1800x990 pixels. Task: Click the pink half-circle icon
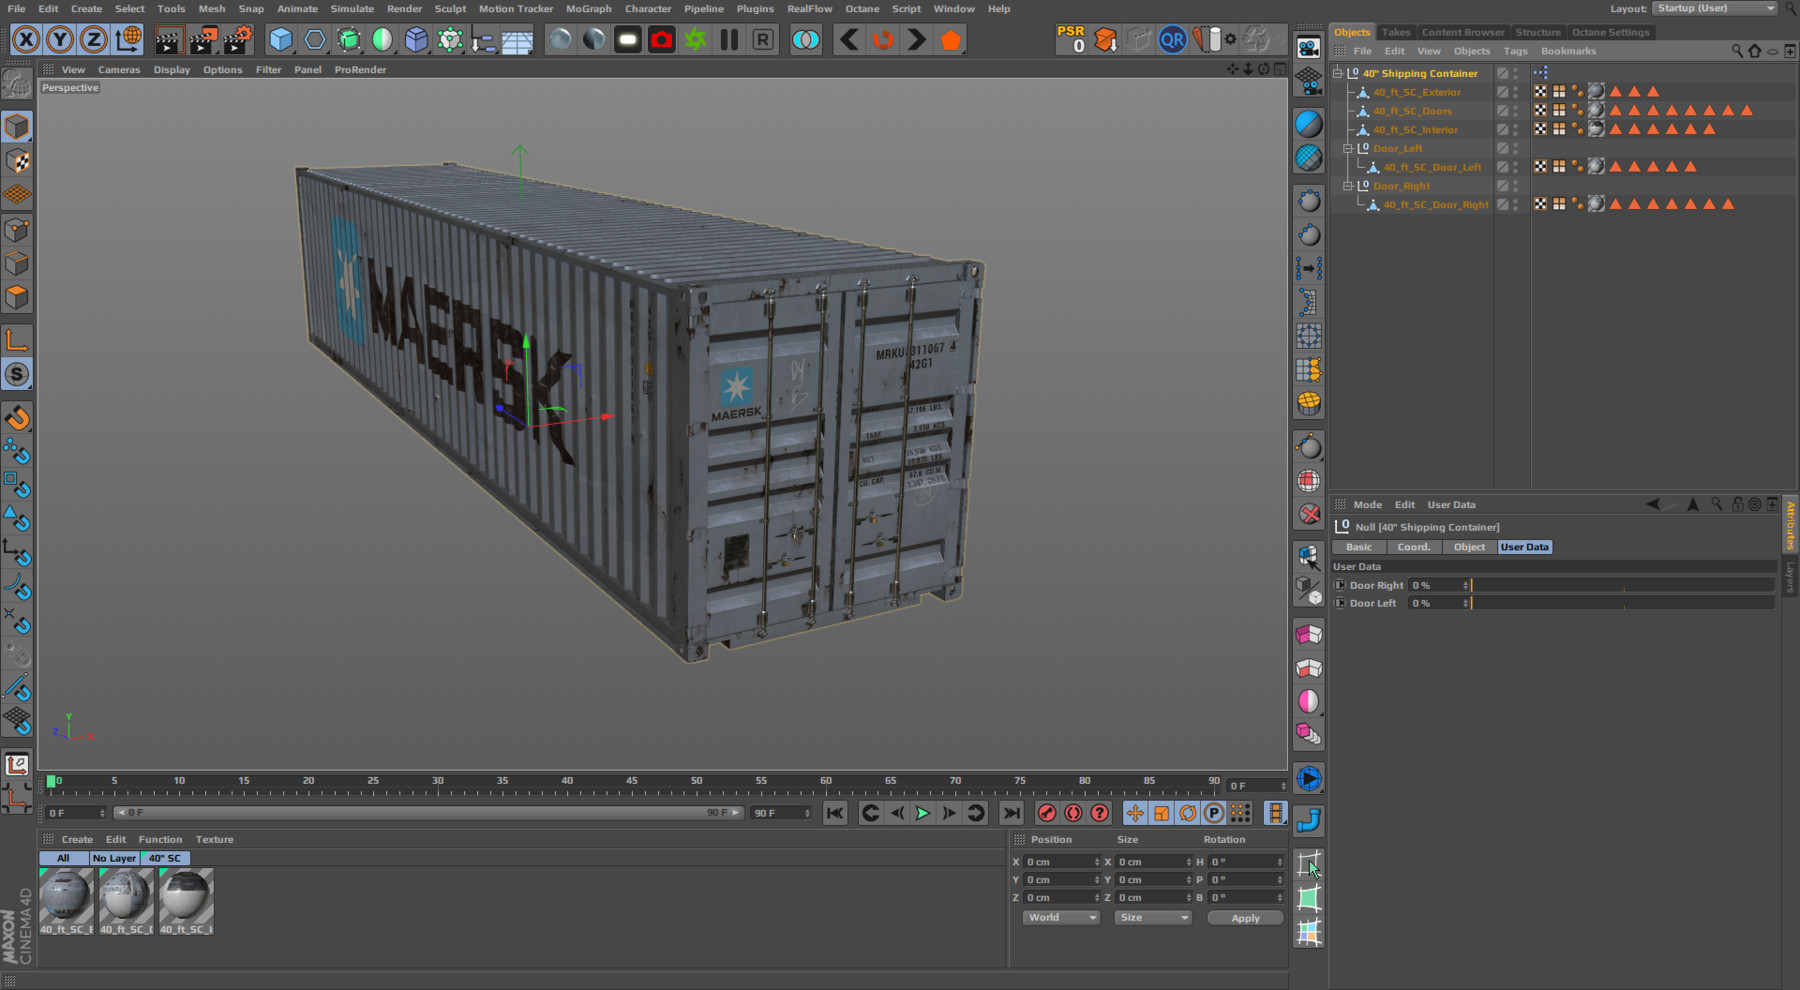[x=1309, y=701]
